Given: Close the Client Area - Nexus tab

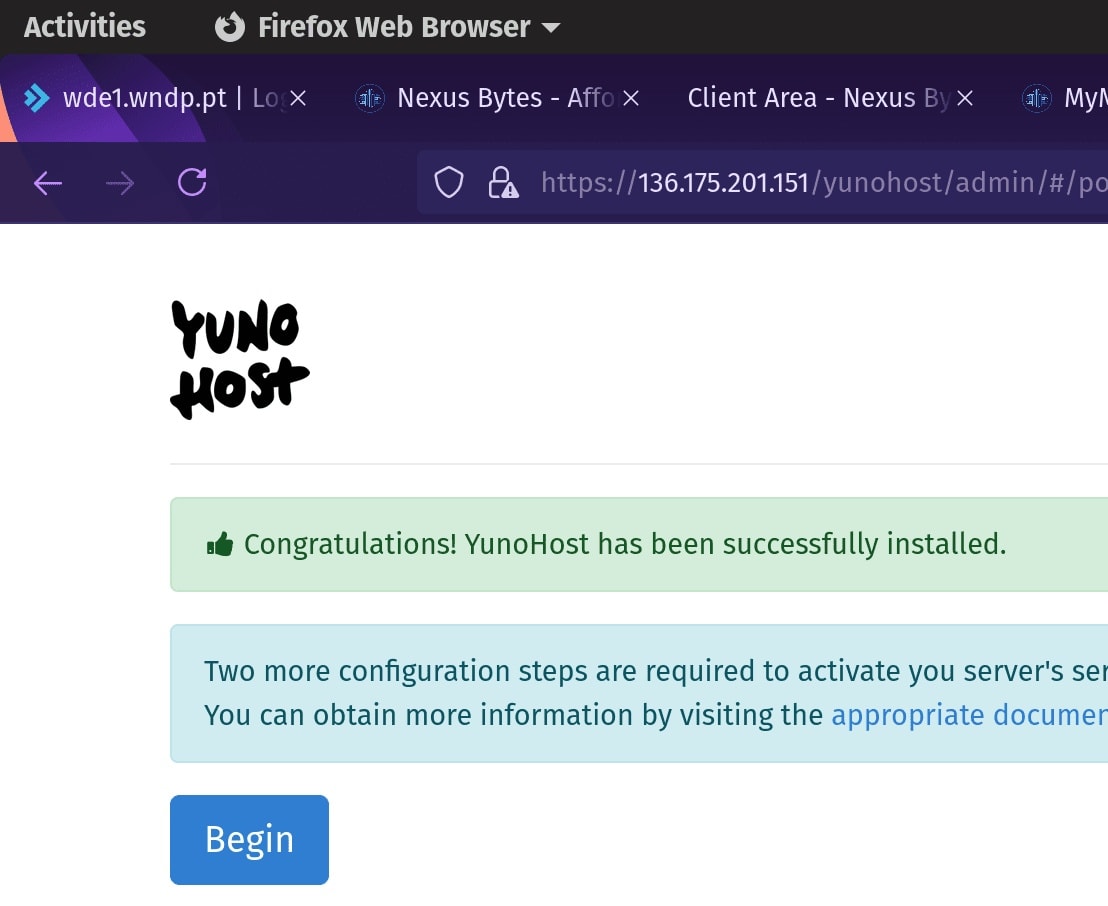Looking at the screenshot, I should click(965, 98).
